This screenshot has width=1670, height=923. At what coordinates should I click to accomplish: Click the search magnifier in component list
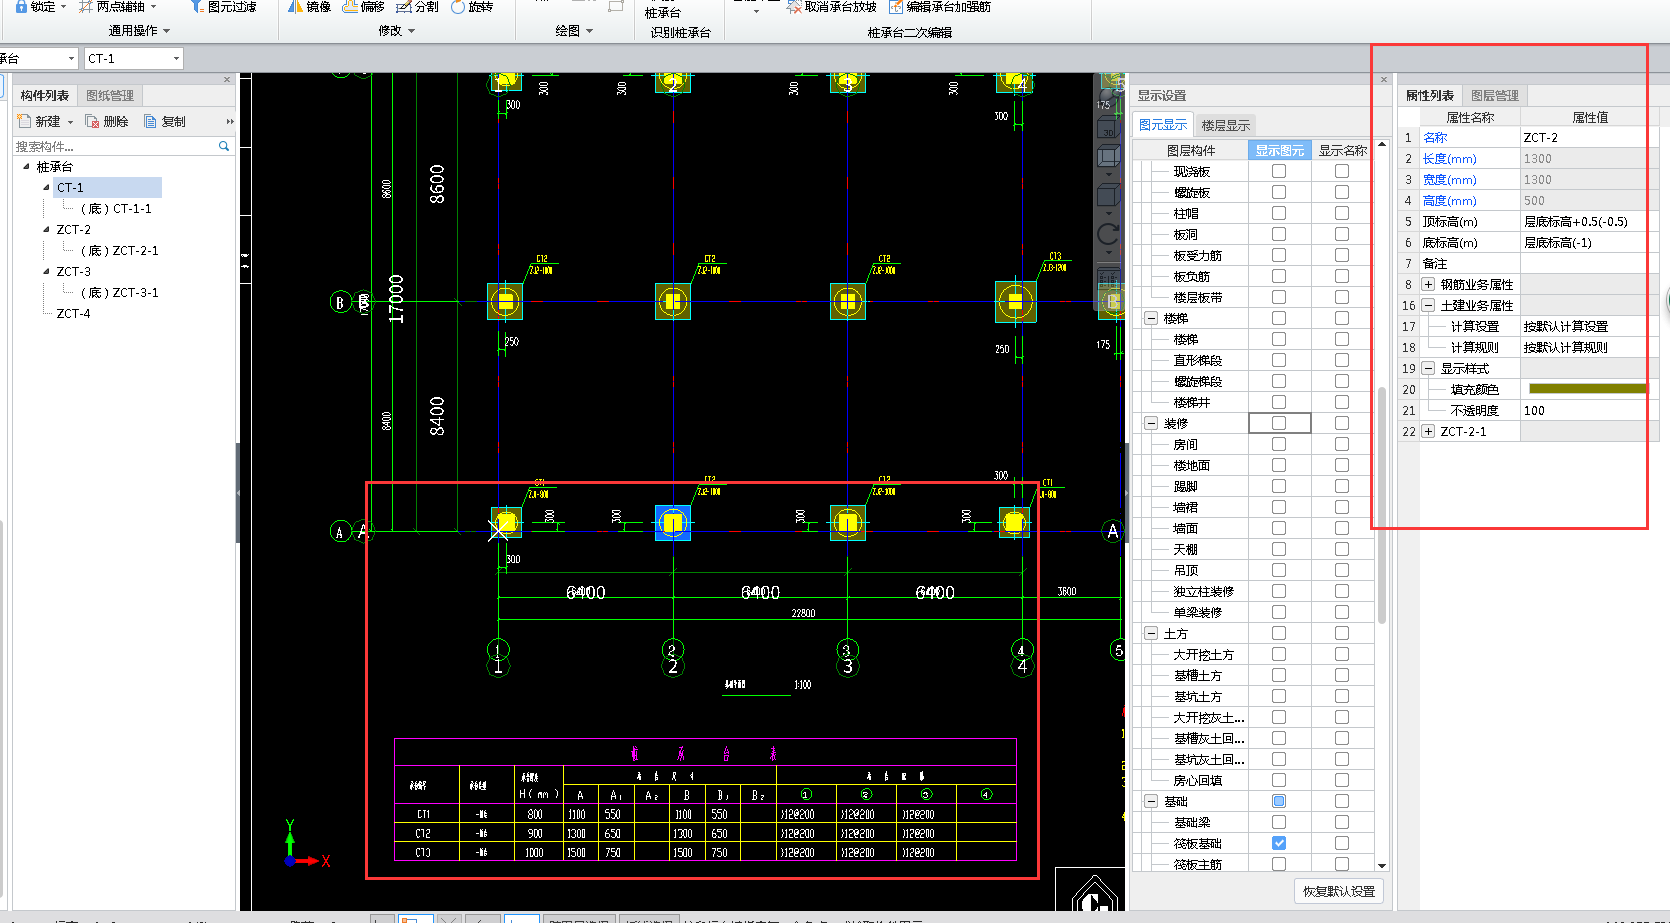(224, 146)
